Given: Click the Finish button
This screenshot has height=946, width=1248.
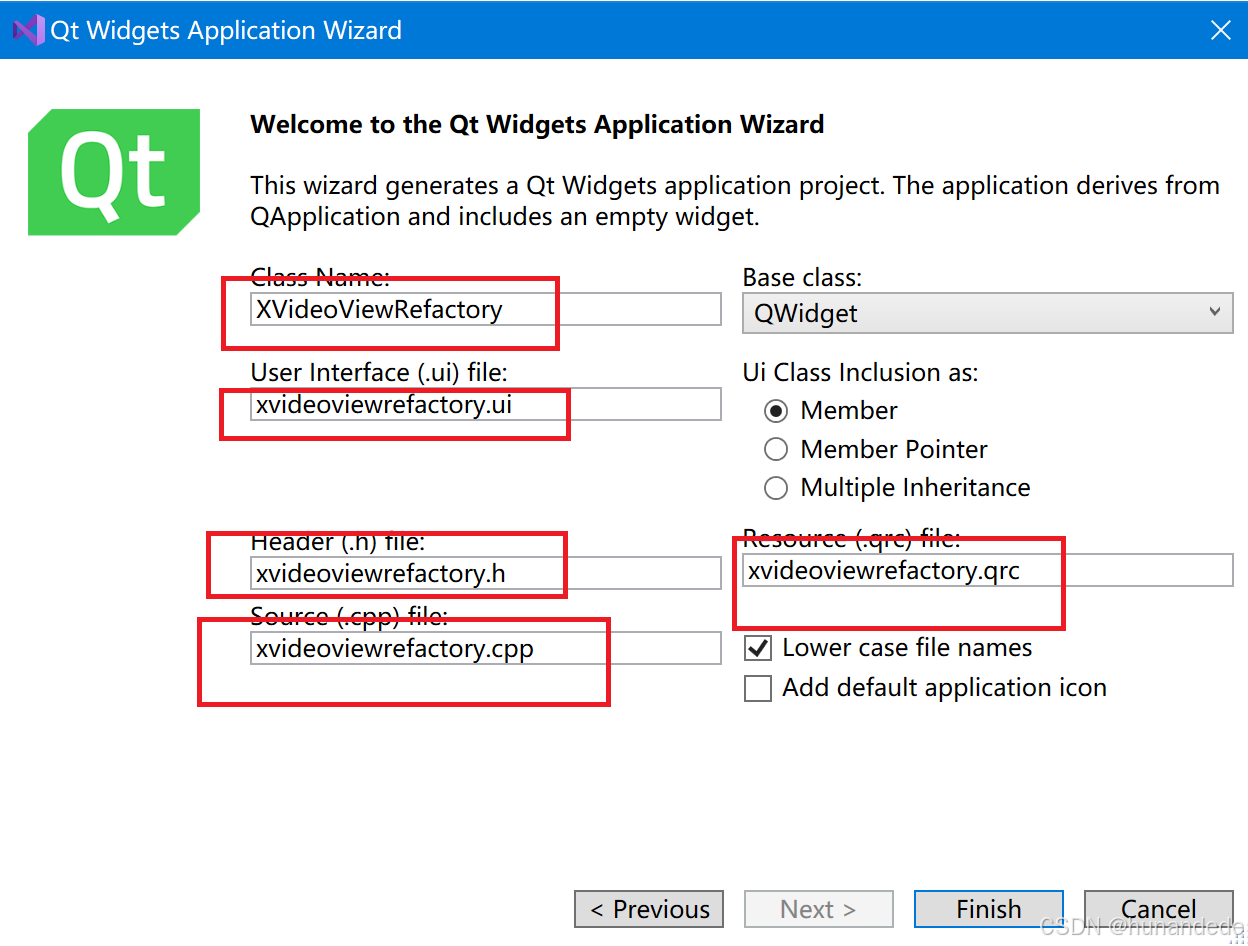Looking at the screenshot, I should pos(988,909).
